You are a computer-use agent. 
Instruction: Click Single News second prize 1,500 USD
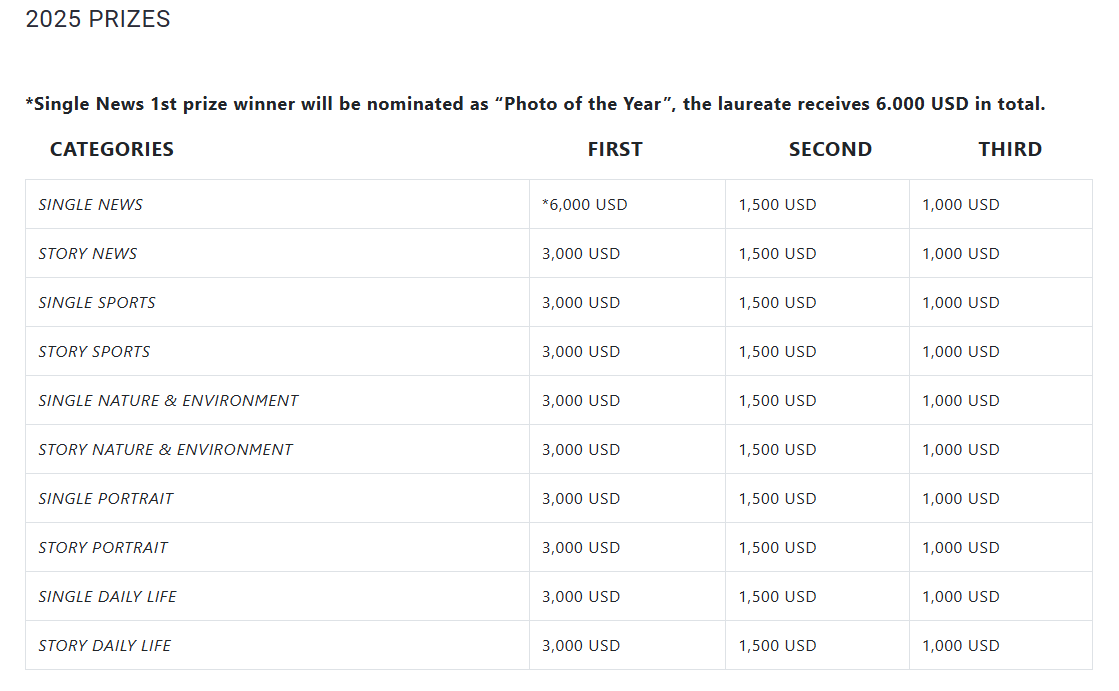[x=777, y=205]
